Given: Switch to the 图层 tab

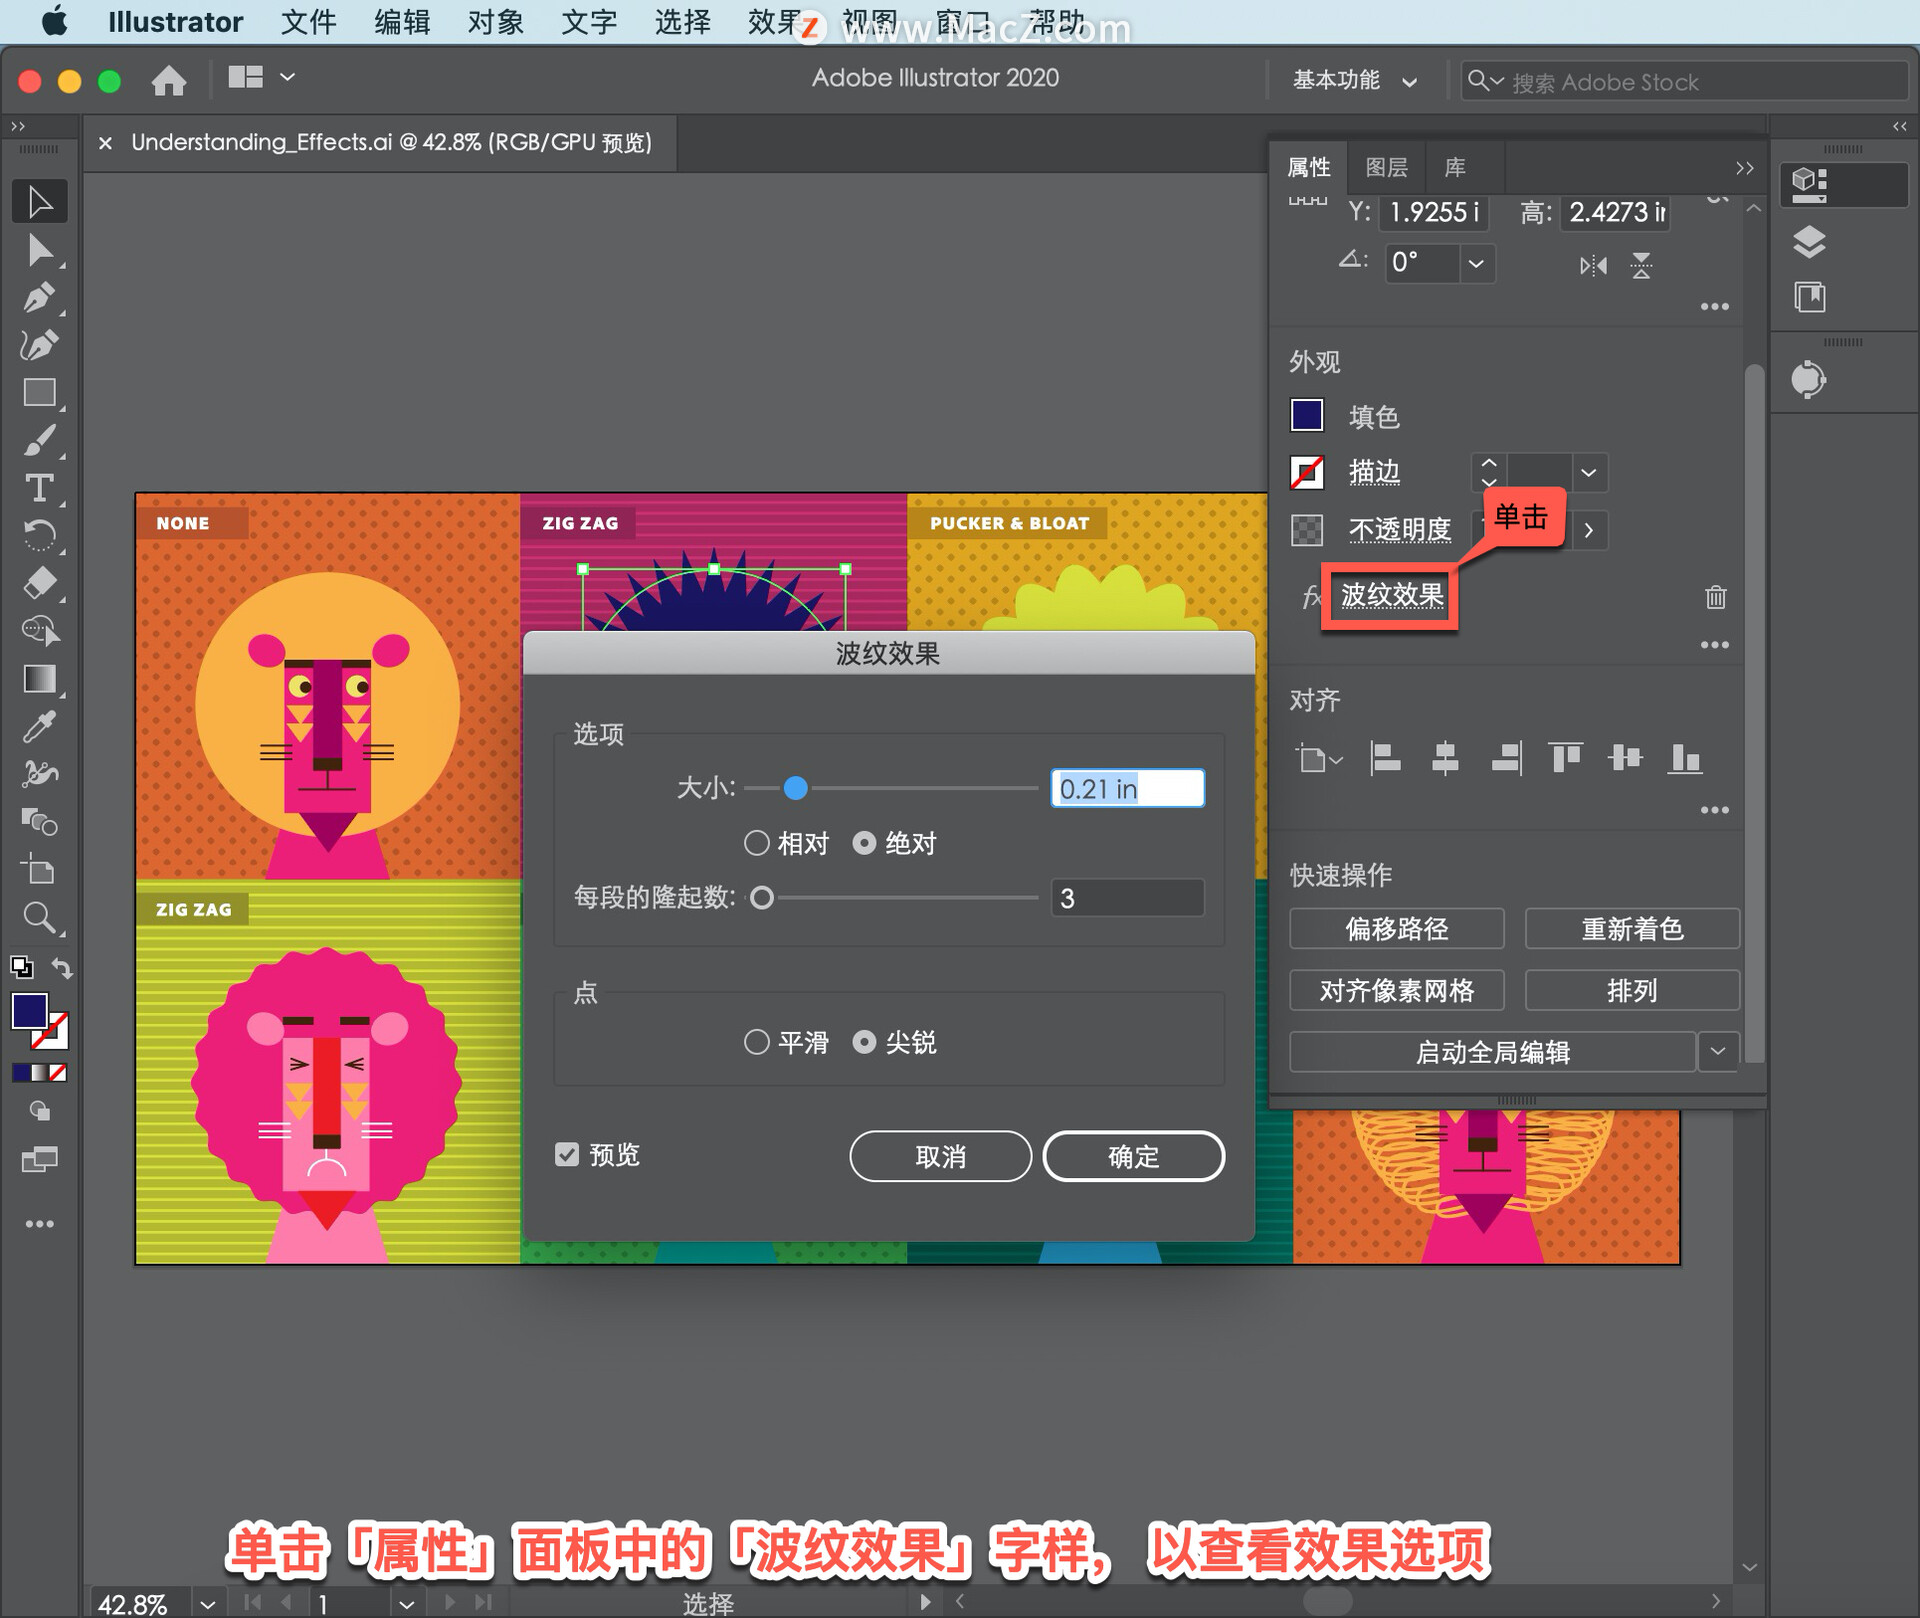Looking at the screenshot, I should coord(1387,167).
